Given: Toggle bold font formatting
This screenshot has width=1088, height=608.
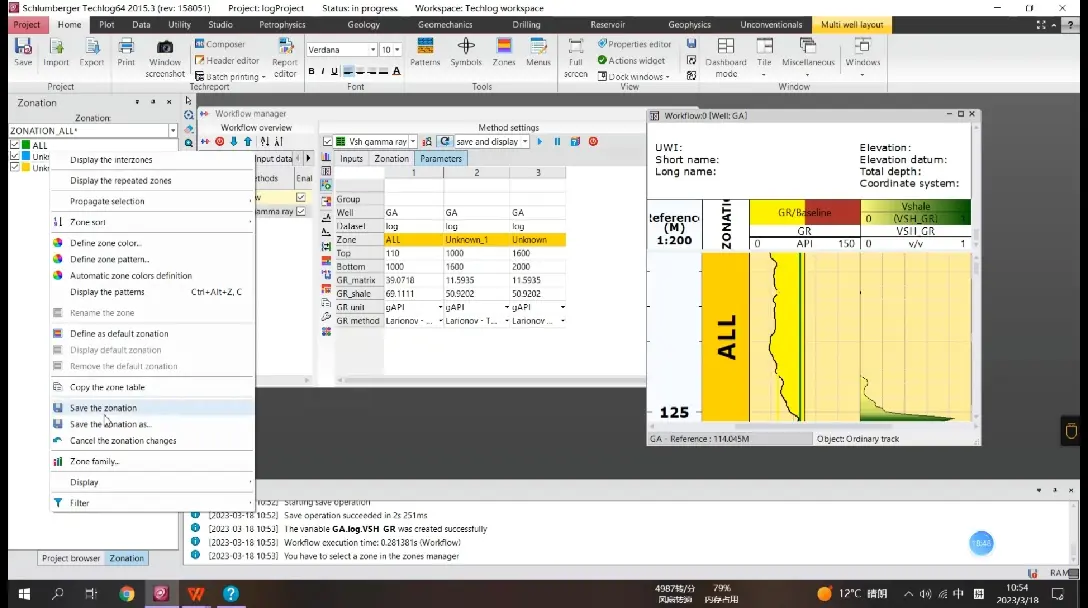Looking at the screenshot, I should [x=311, y=71].
